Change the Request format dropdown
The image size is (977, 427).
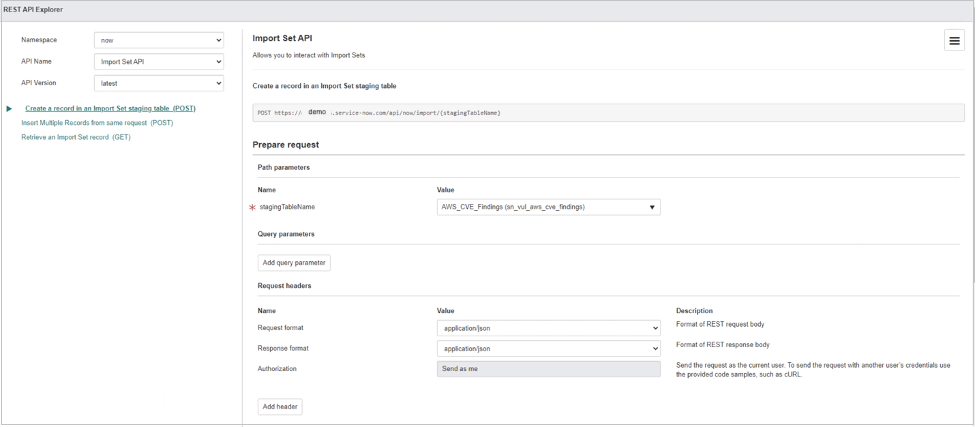(548, 328)
